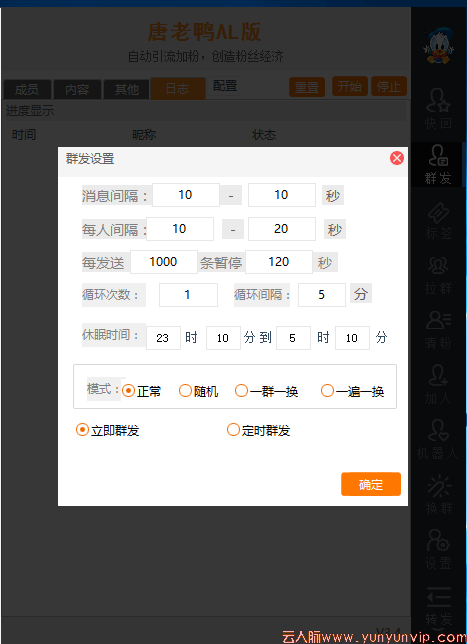Click the 开始 start button

350,86
